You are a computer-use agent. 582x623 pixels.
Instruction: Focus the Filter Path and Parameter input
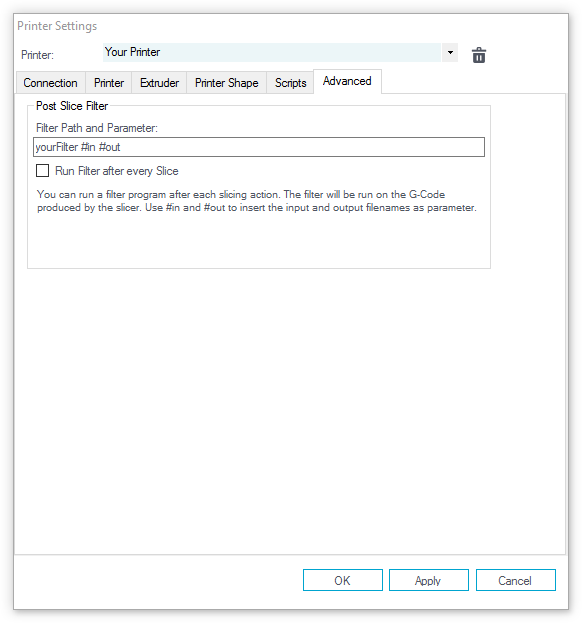click(259, 147)
